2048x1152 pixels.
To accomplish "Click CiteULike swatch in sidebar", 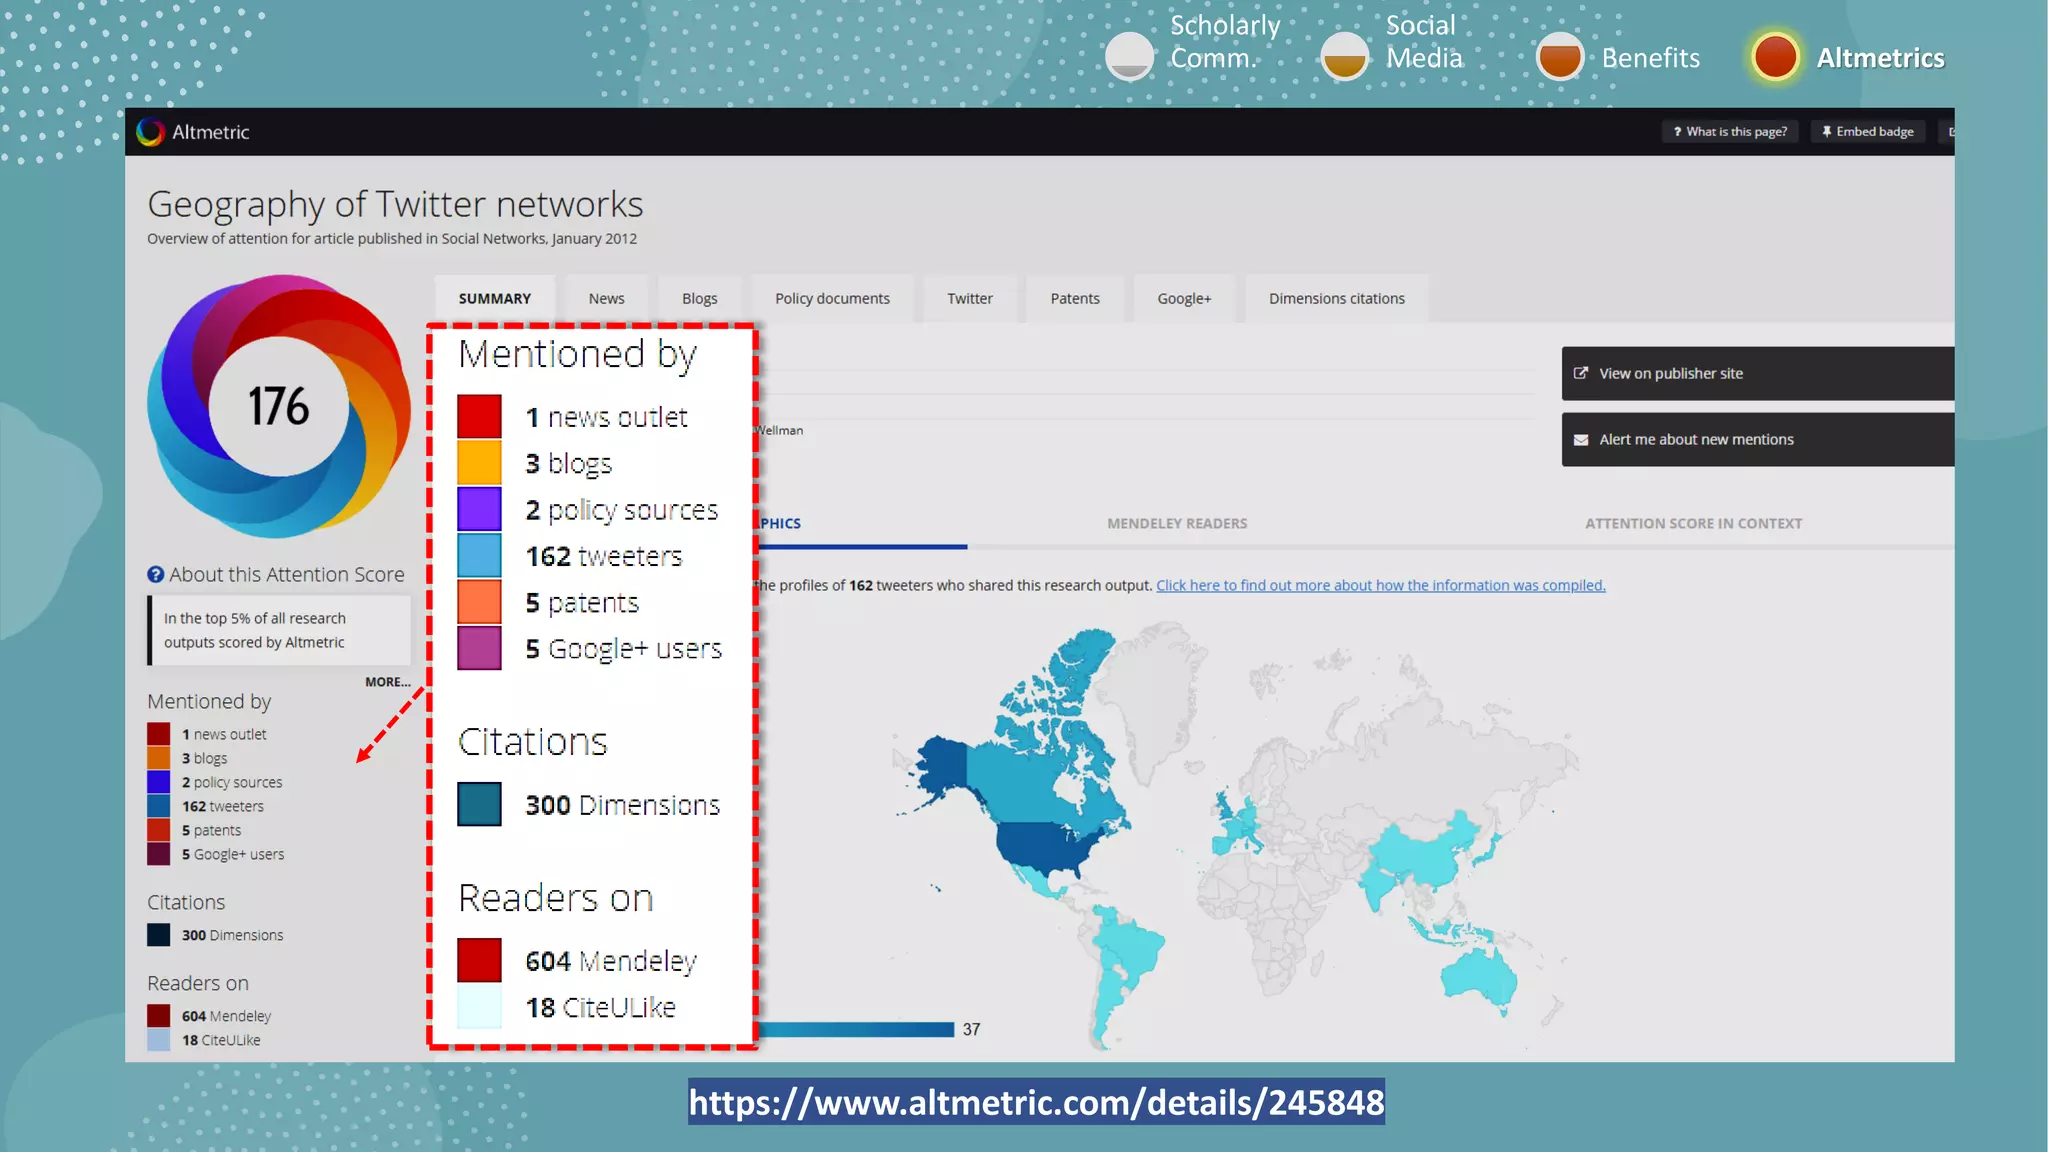I will click(158, 1040).
